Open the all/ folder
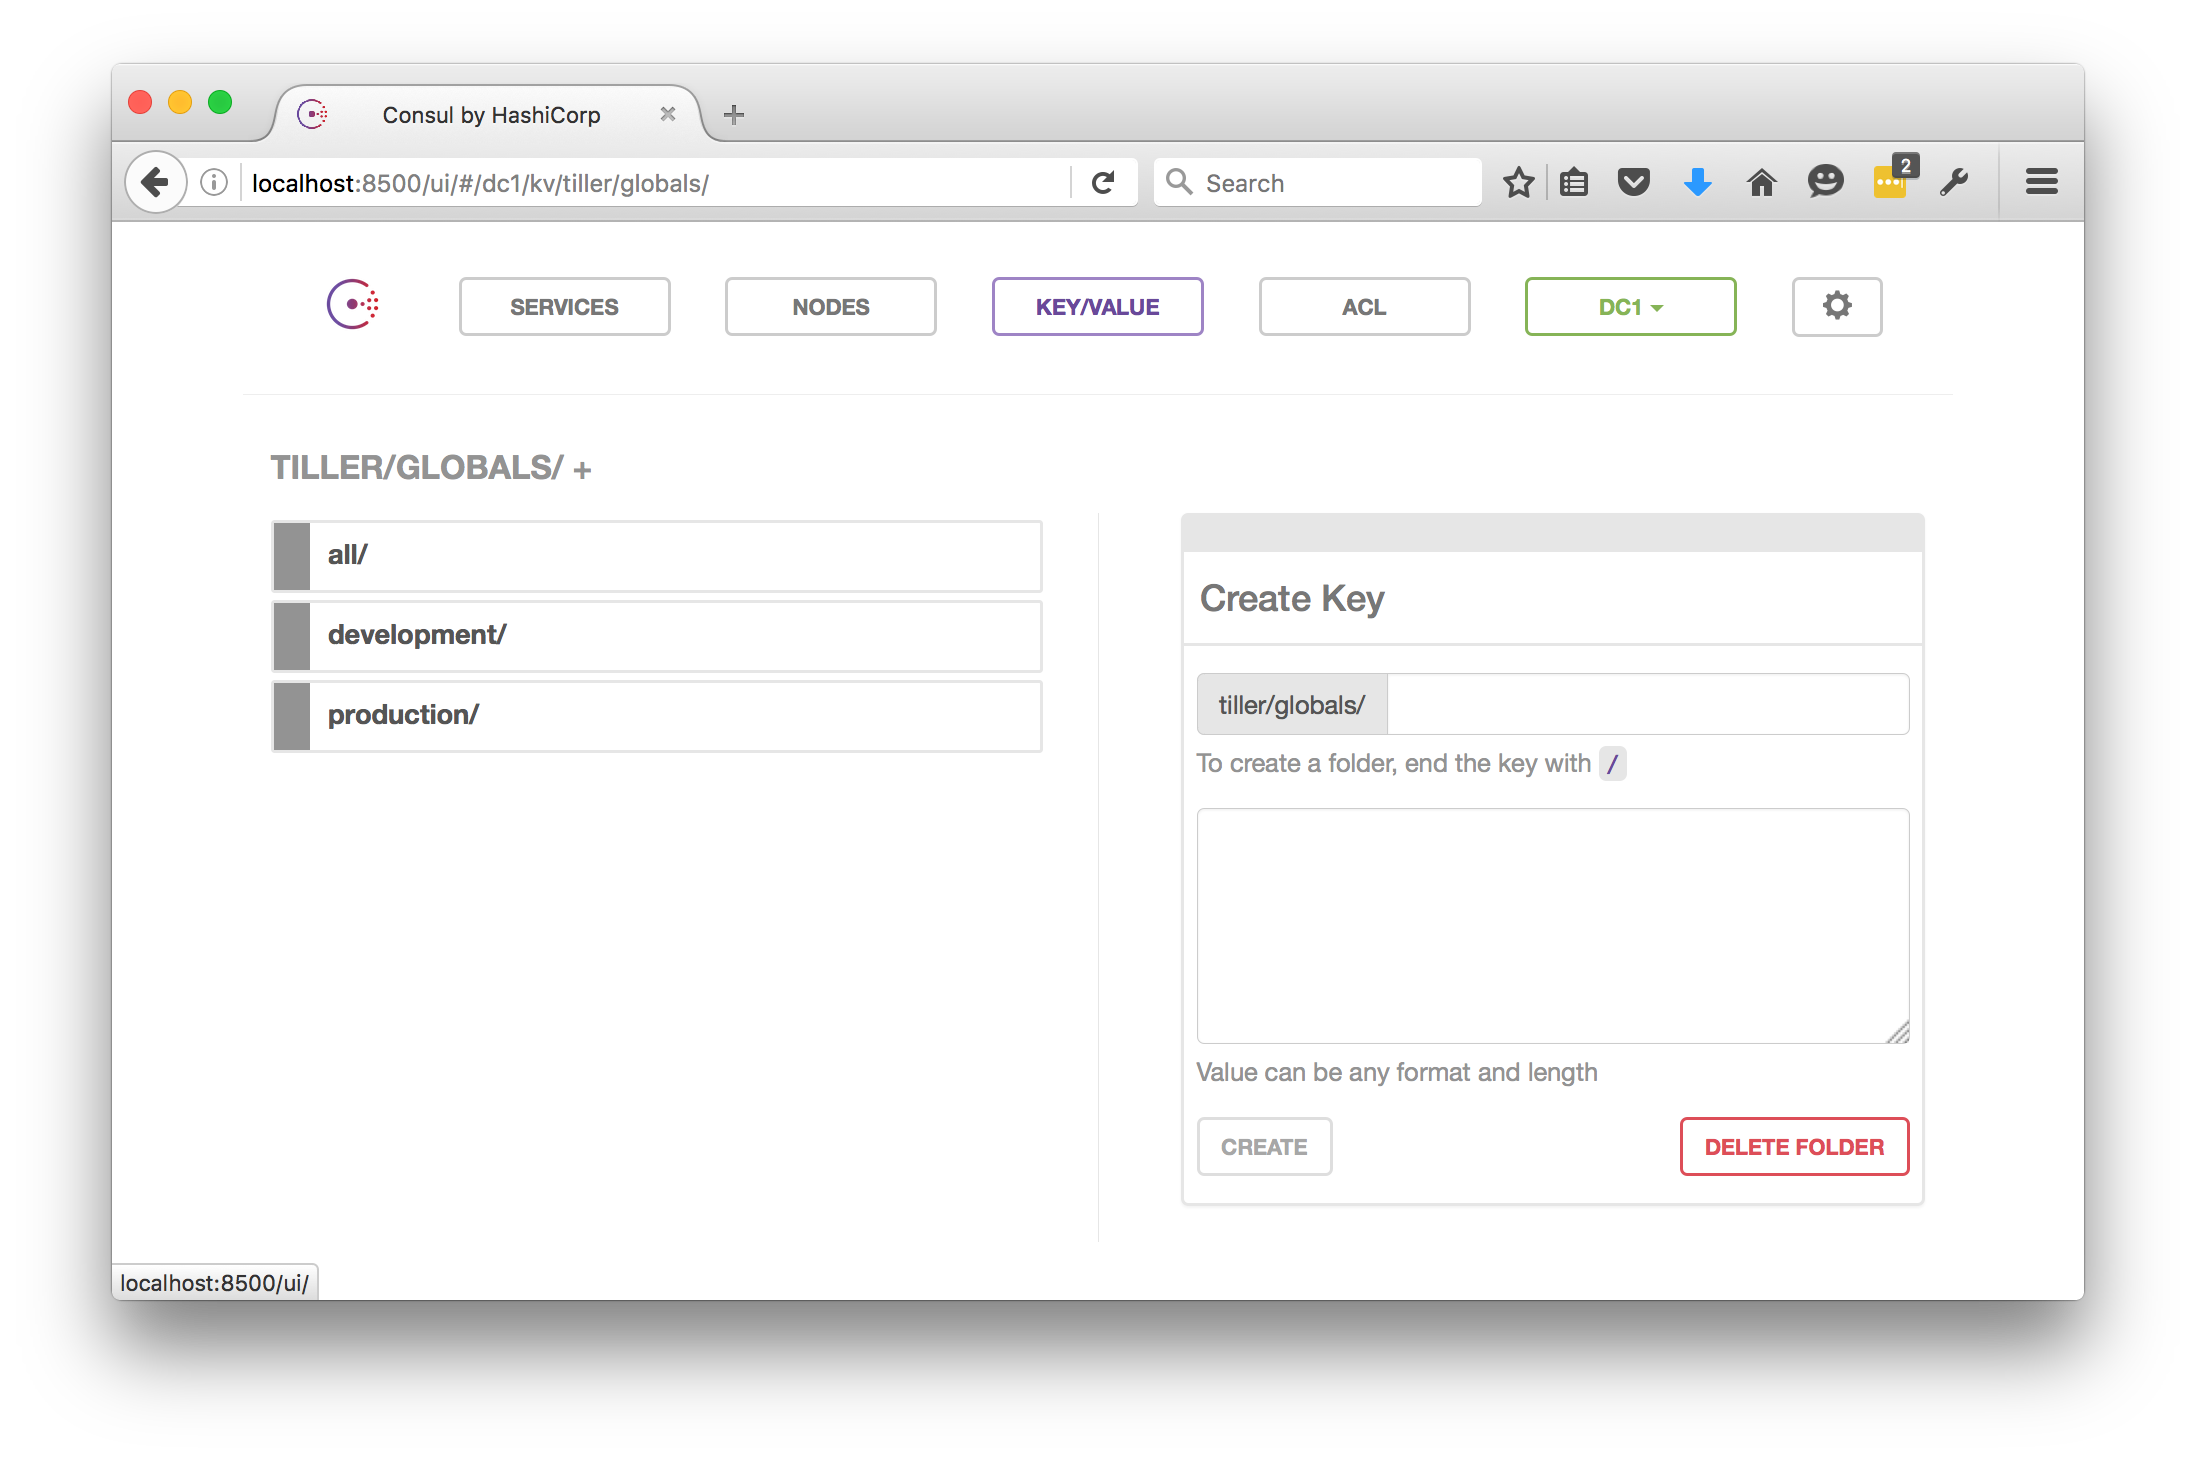This screenshot has height=1460, width=2196. 657,556
